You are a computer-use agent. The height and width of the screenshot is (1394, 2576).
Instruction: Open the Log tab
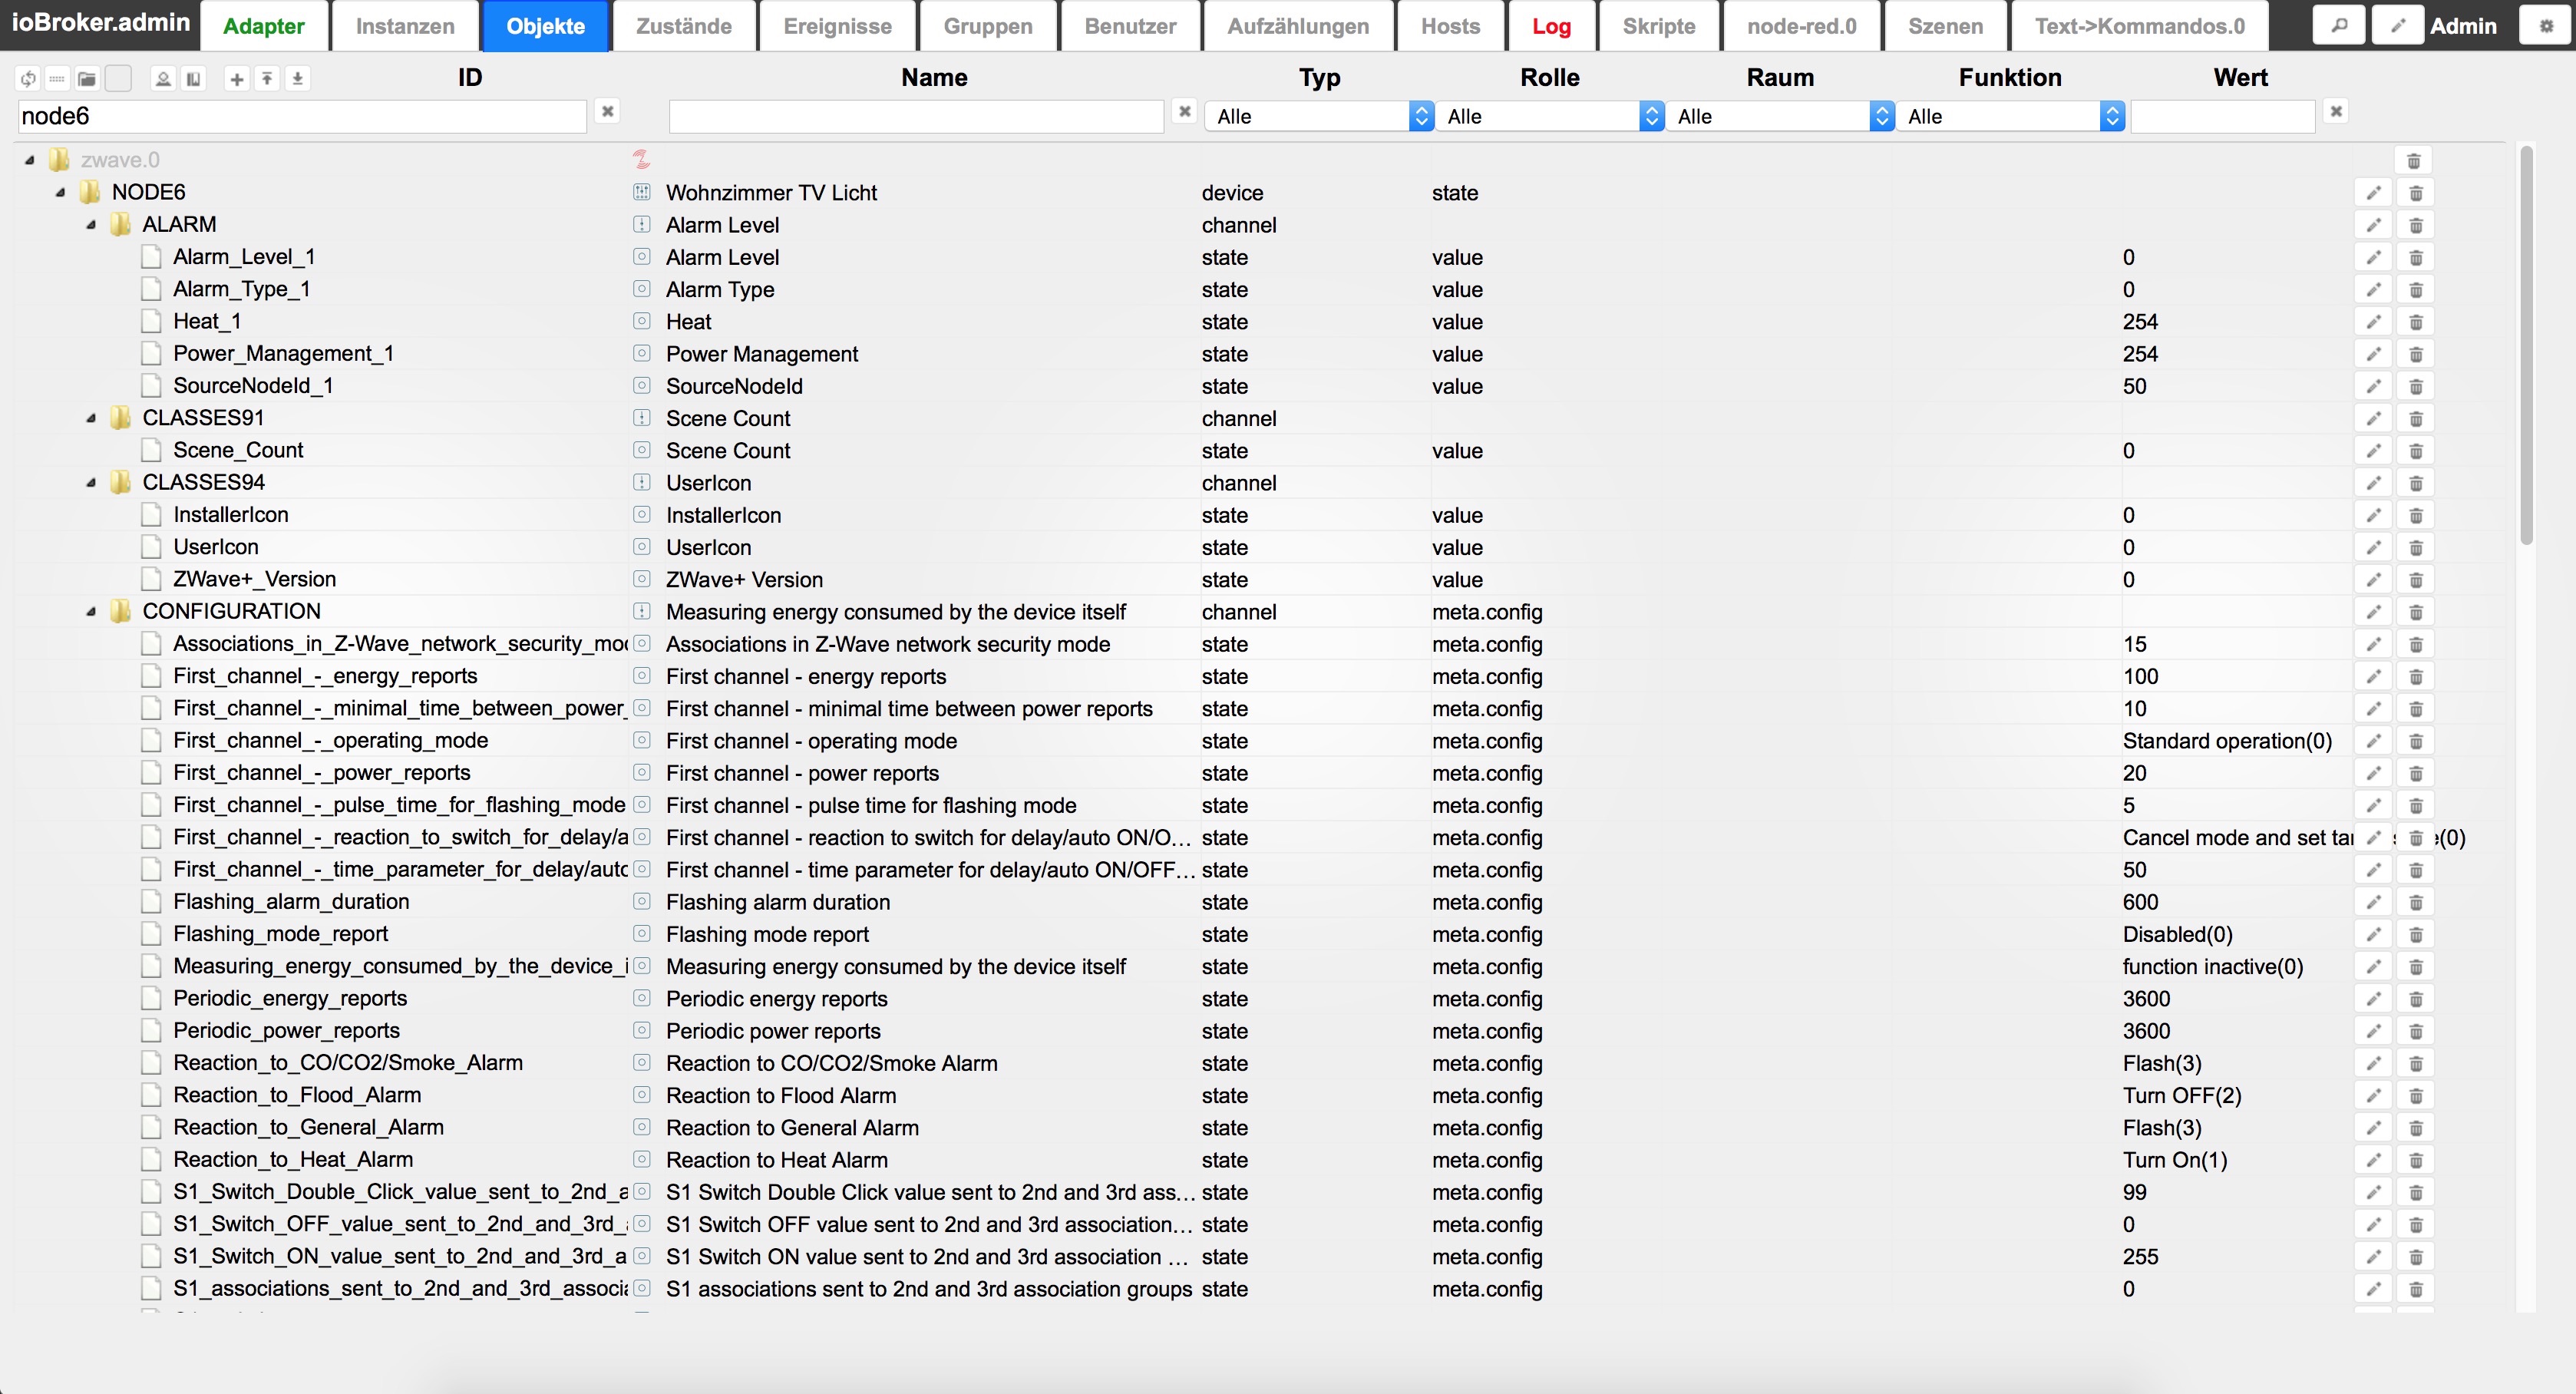pos(1551,26)
